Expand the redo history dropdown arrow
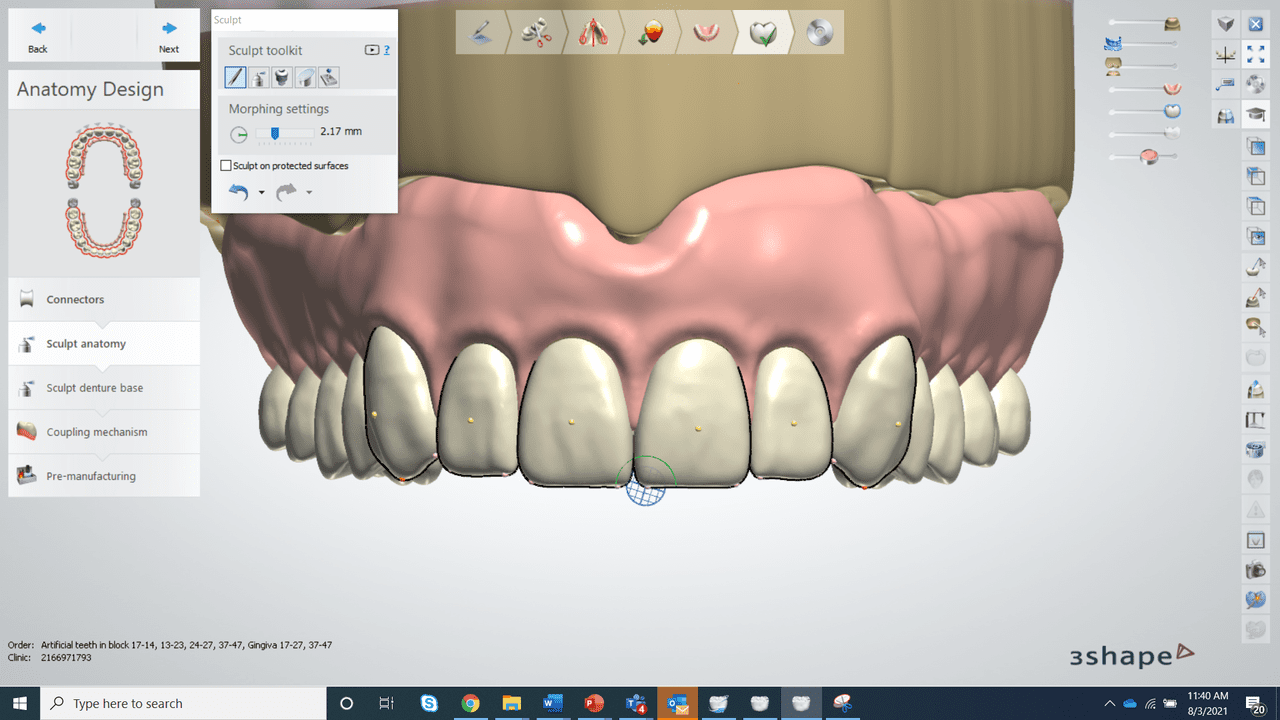1280x720 pixels. [x=309, y=193]
